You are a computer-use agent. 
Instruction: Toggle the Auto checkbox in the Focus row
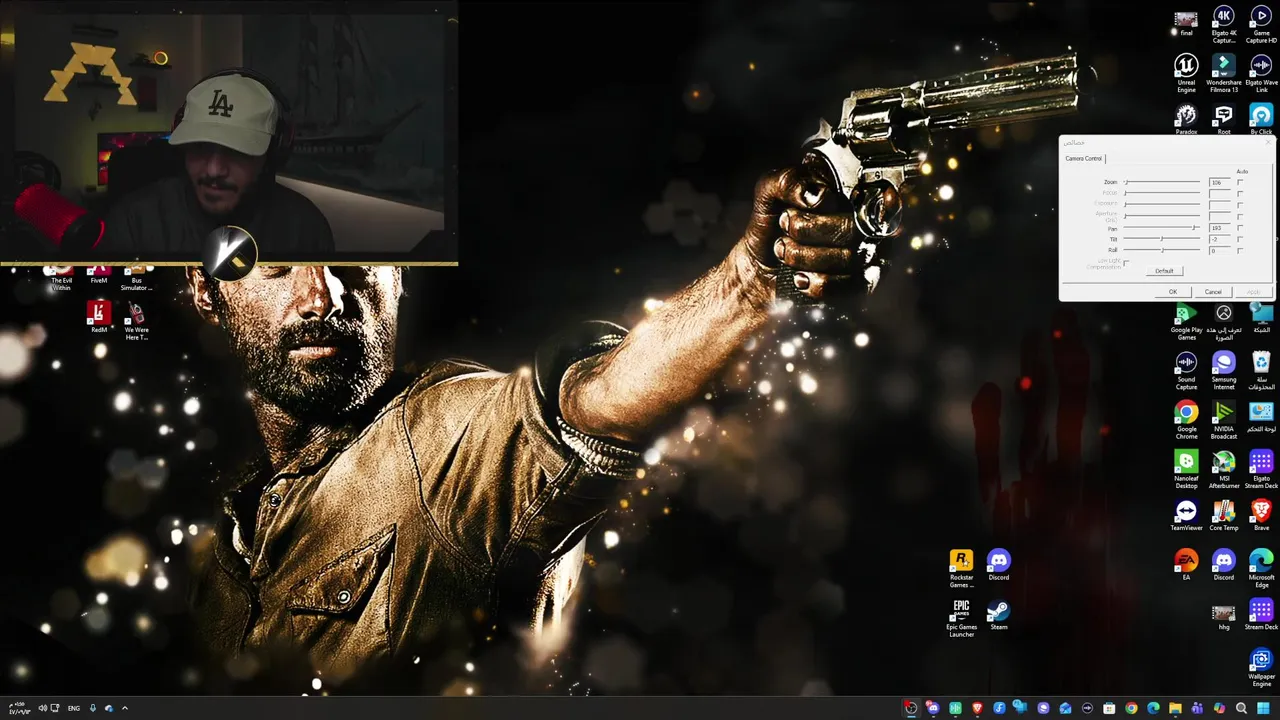click(1240, 193)
